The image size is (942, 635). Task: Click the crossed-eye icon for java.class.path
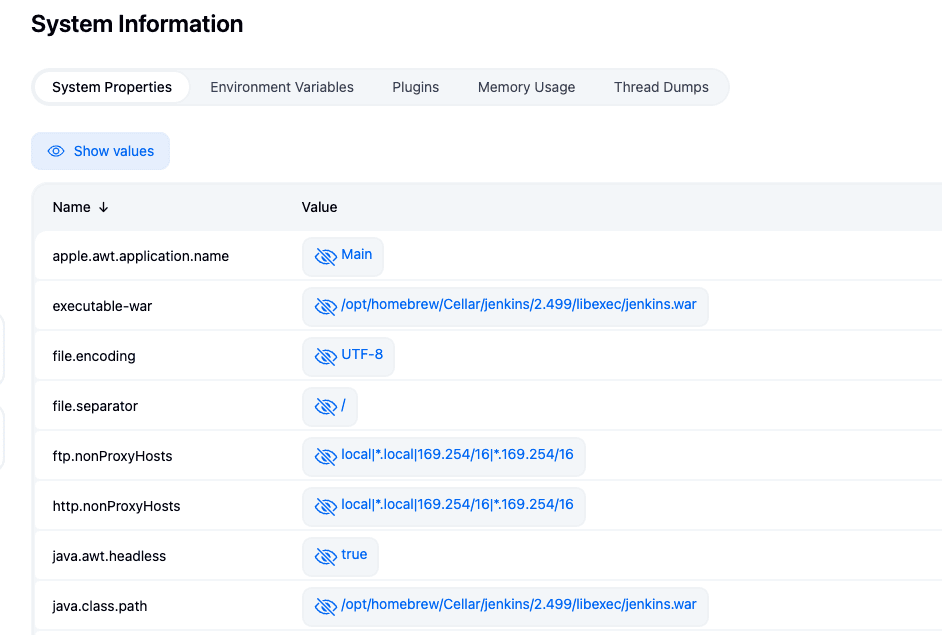click(325, 606)
